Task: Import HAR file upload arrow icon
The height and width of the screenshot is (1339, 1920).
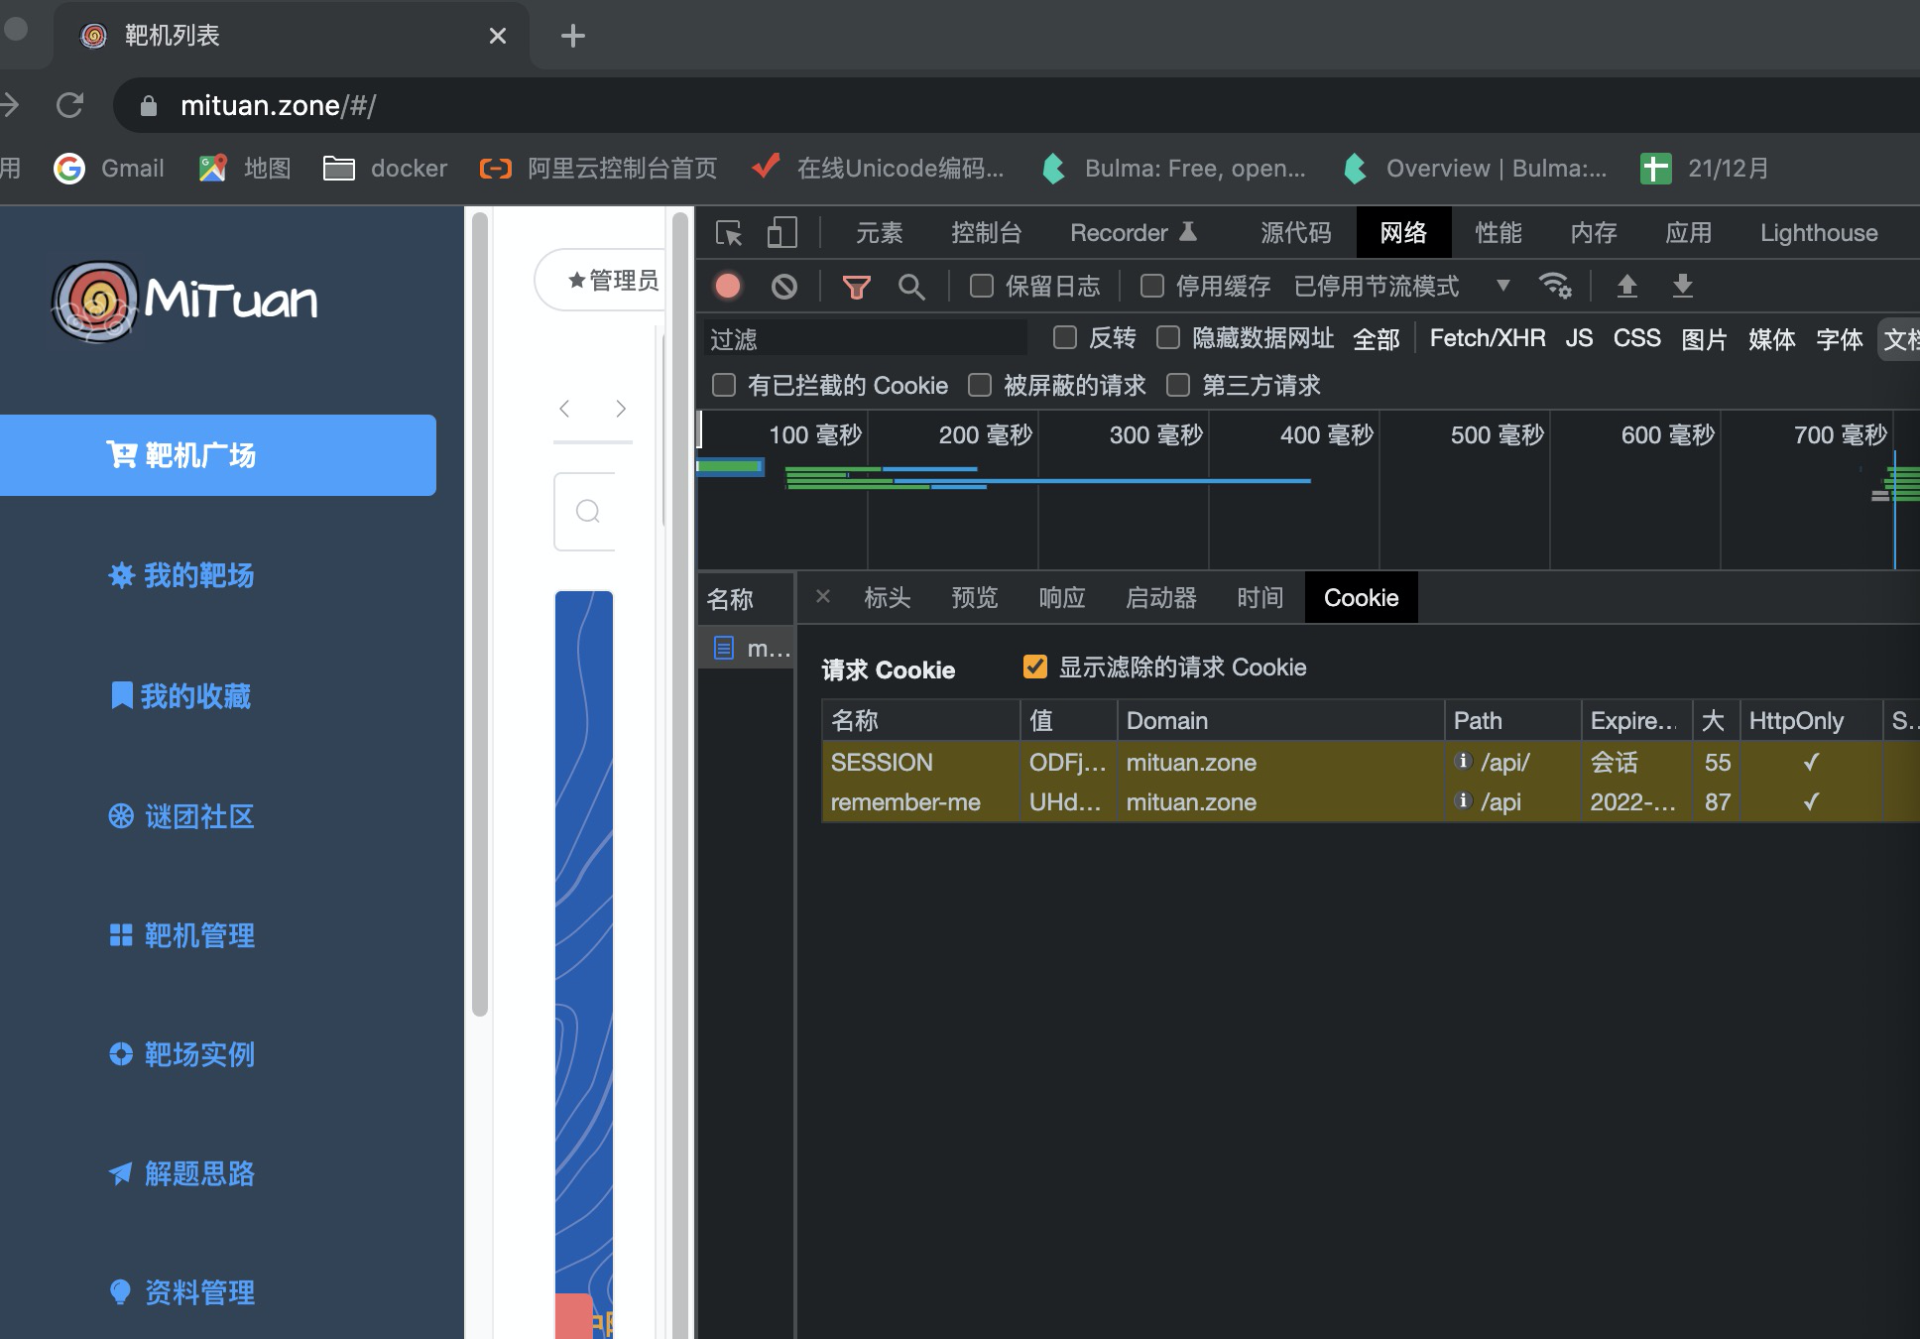Action: point(1627,286)
